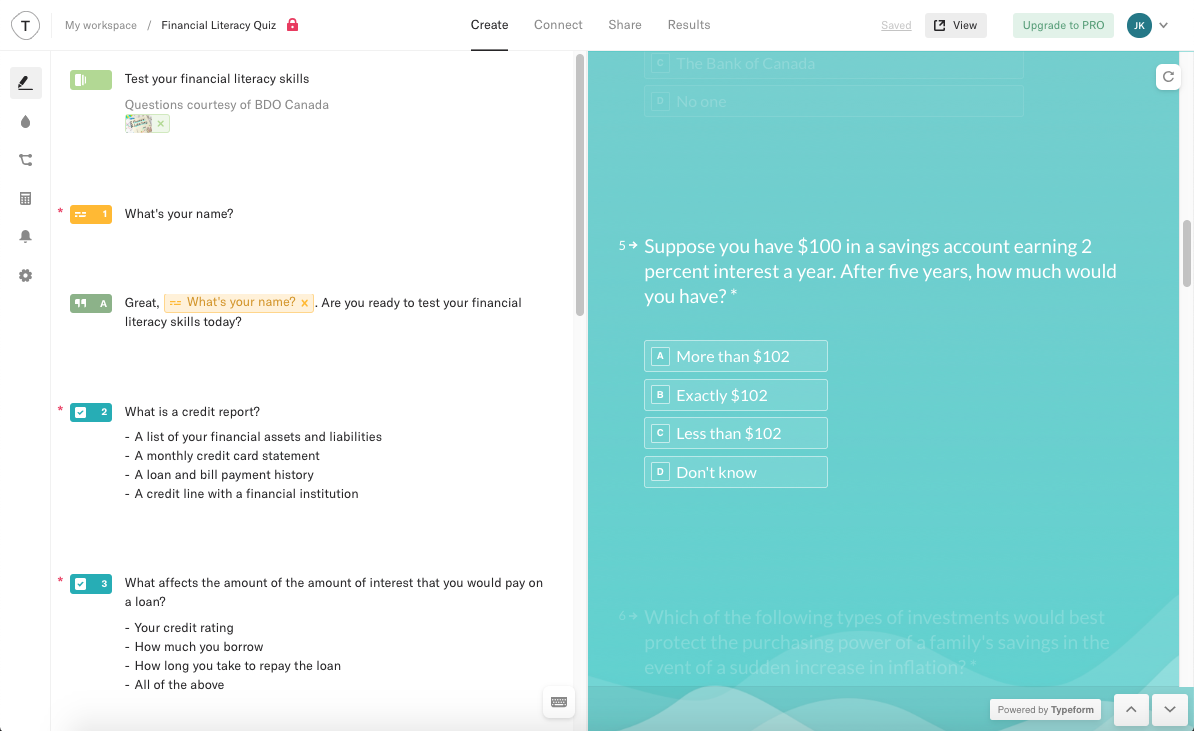Click Upgrade to PRO button
Image resolution: width=1194 pixels, height=731 pixels.
click(x=1063, y=25)
